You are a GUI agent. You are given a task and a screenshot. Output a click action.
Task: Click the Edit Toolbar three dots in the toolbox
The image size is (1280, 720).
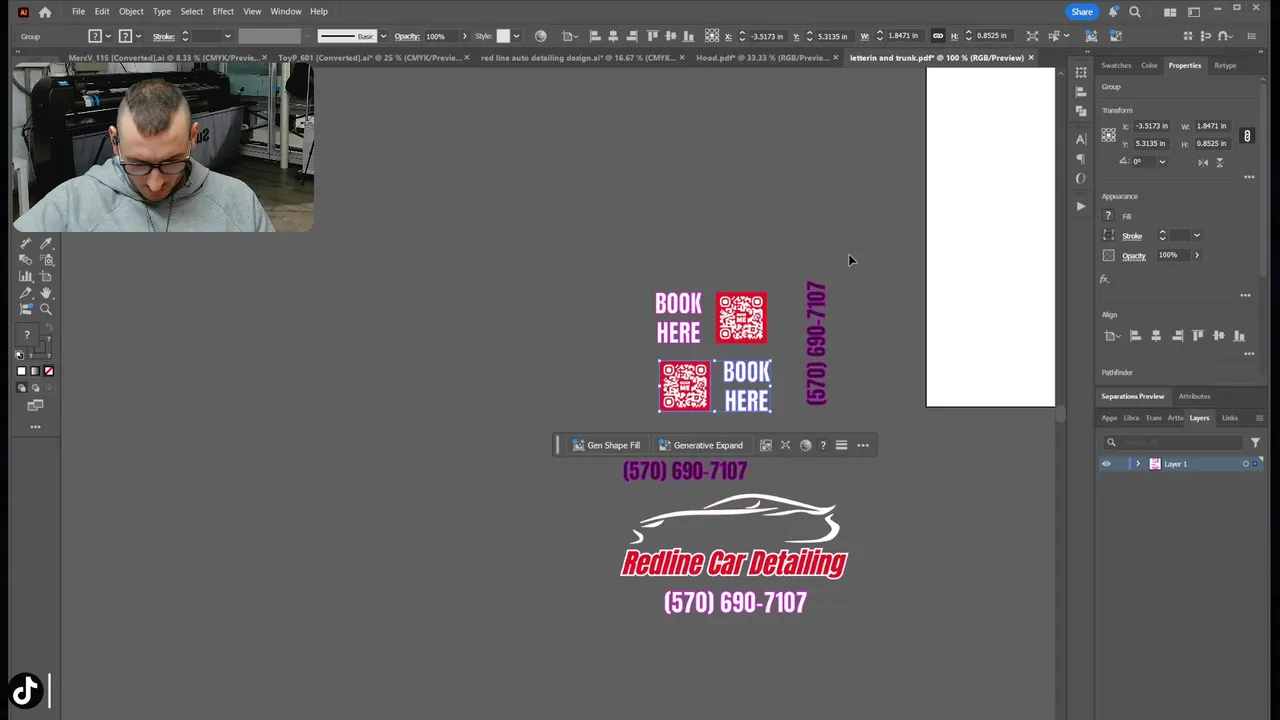tap(35, 427)
